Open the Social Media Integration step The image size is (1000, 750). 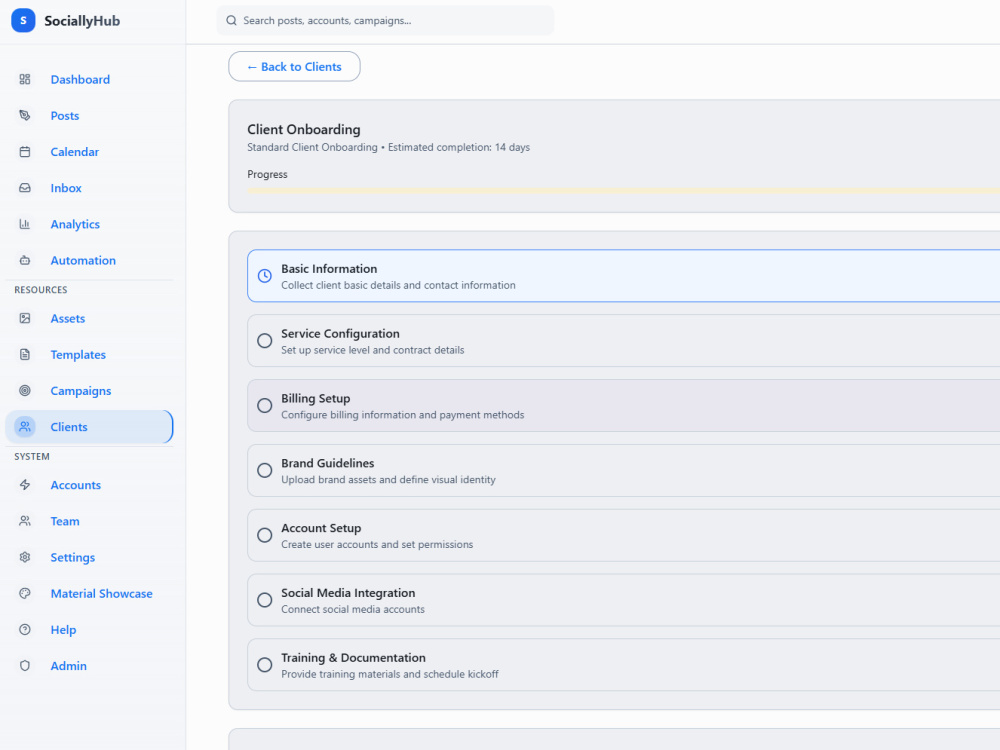click(624, 599)
